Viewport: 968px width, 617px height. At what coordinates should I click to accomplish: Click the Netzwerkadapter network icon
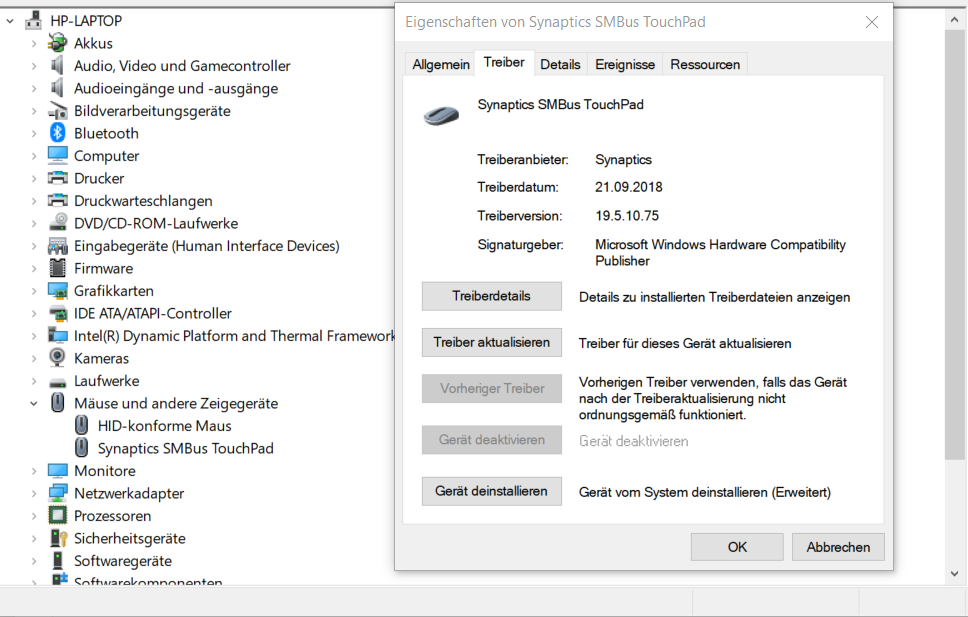(57, 493)
